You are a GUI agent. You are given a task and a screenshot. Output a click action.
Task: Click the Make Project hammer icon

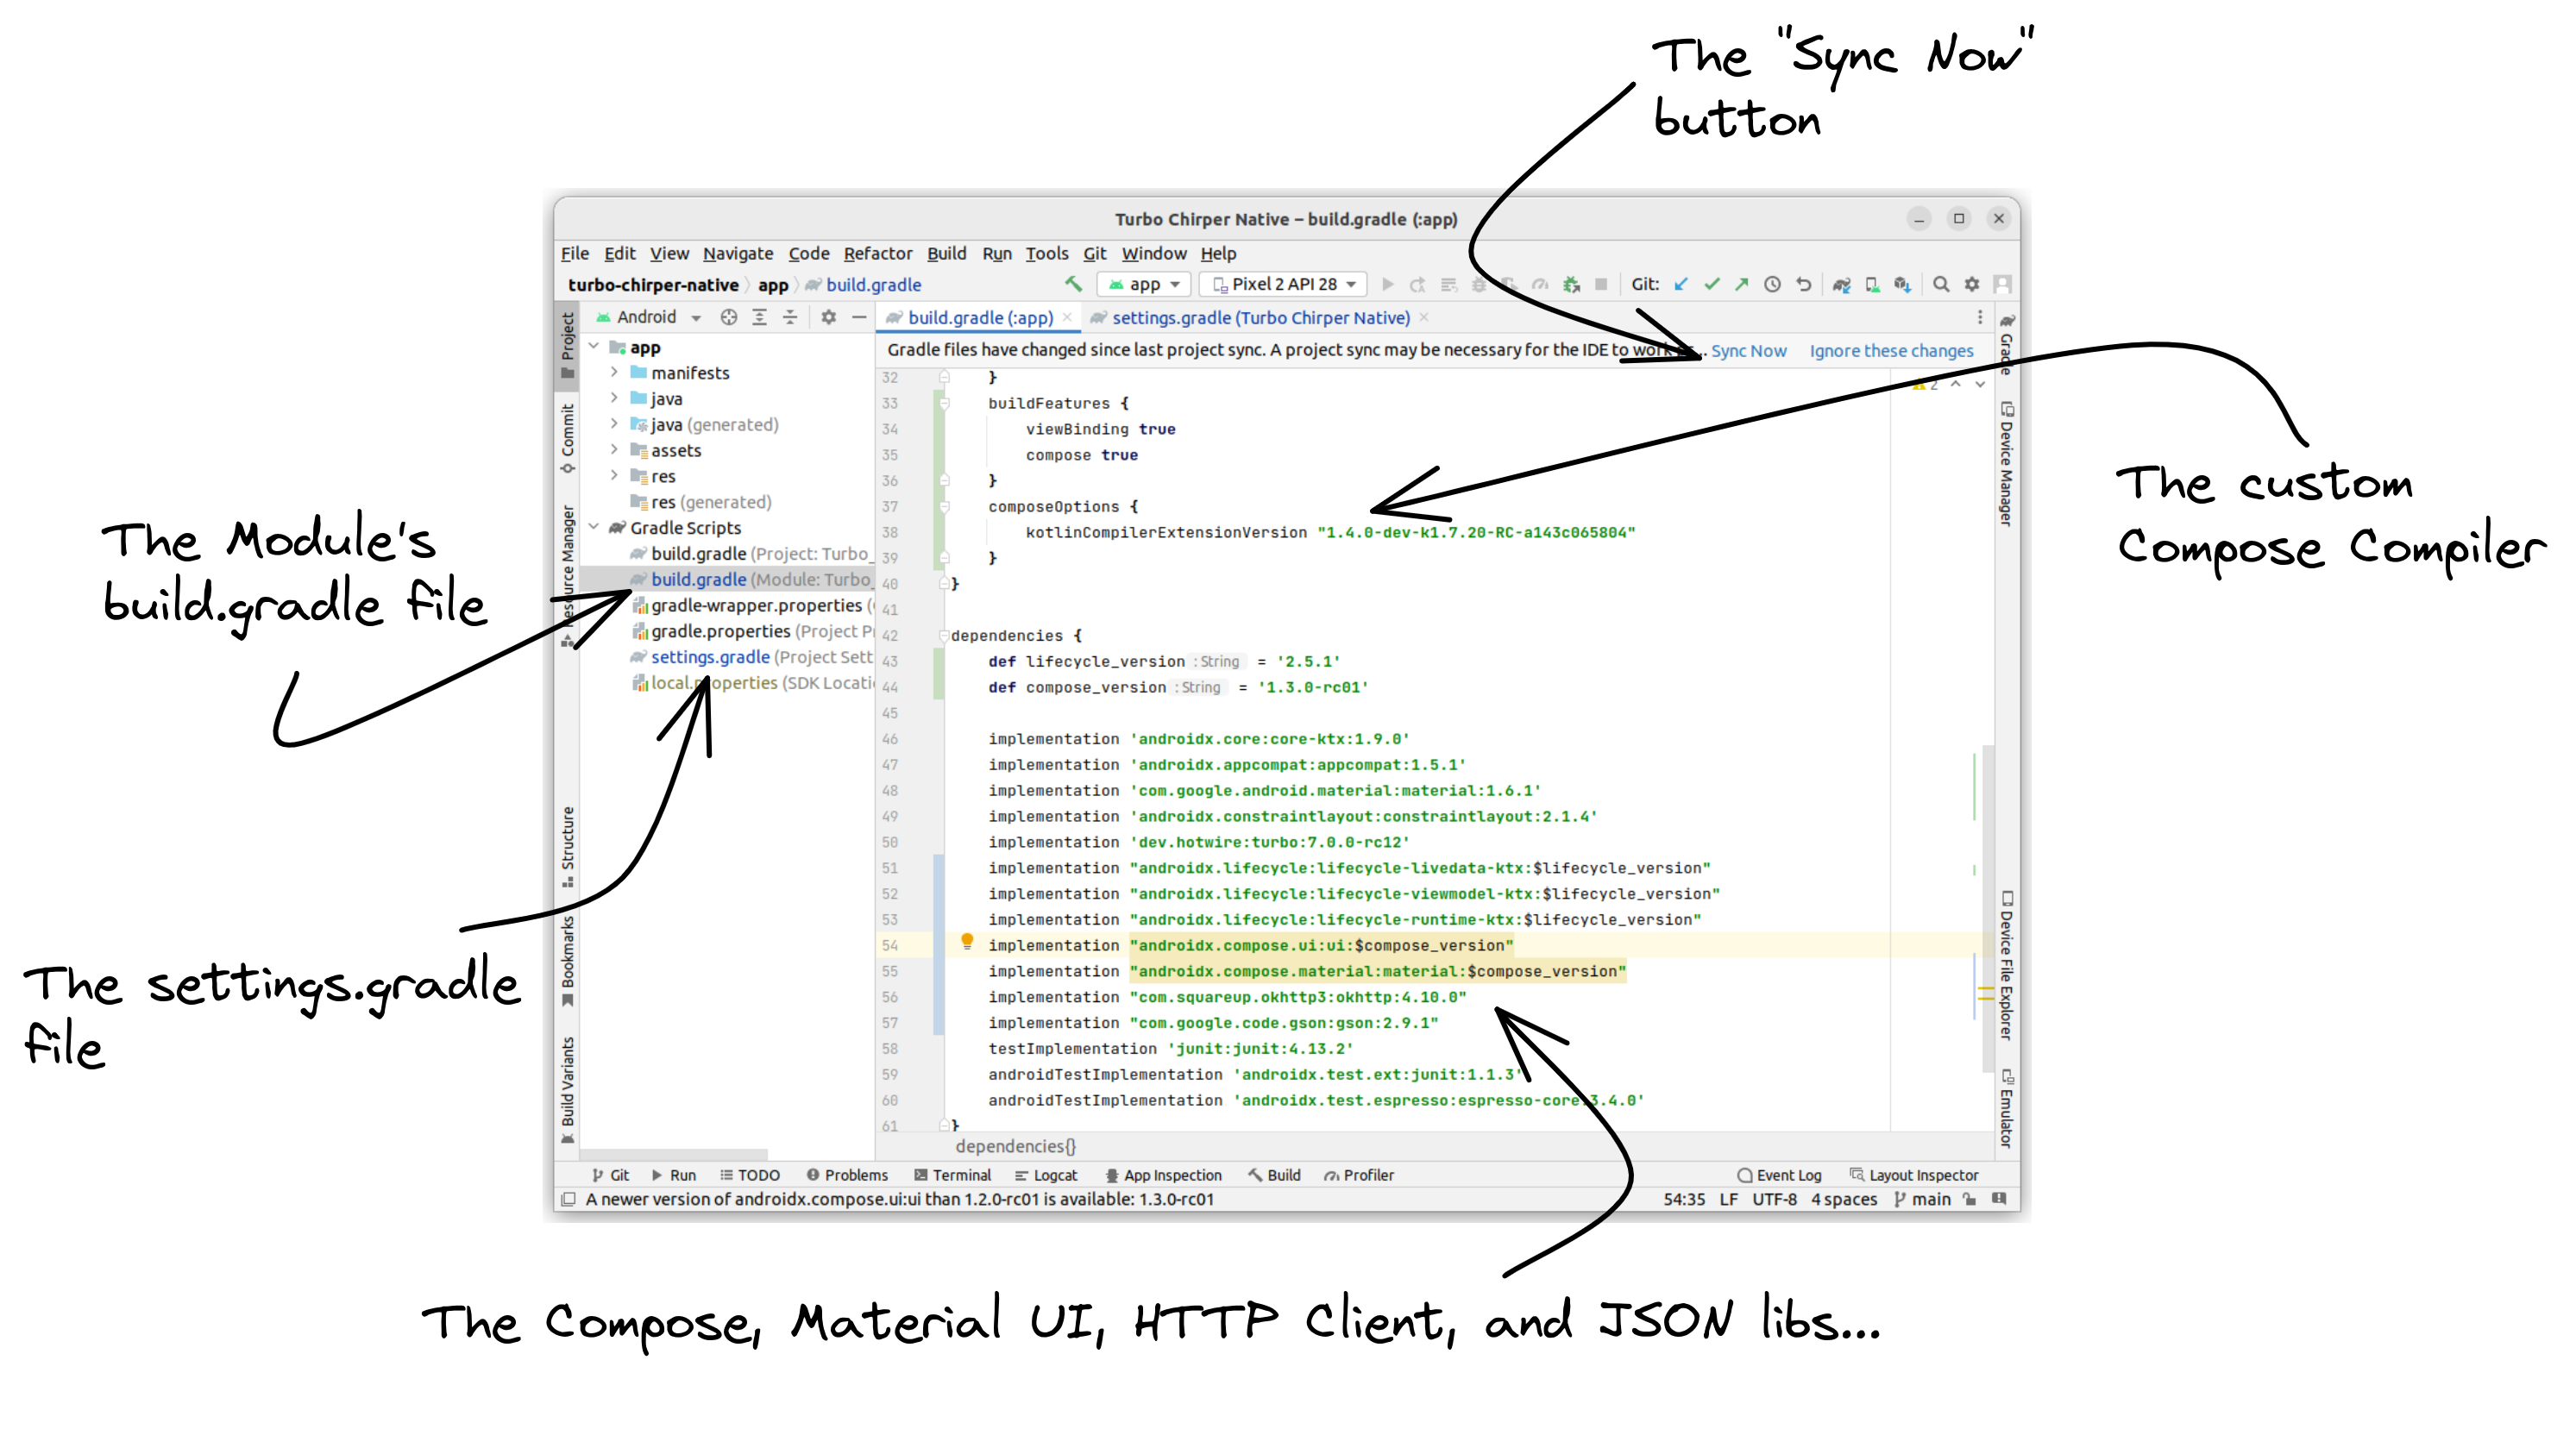pos(1073,284)
